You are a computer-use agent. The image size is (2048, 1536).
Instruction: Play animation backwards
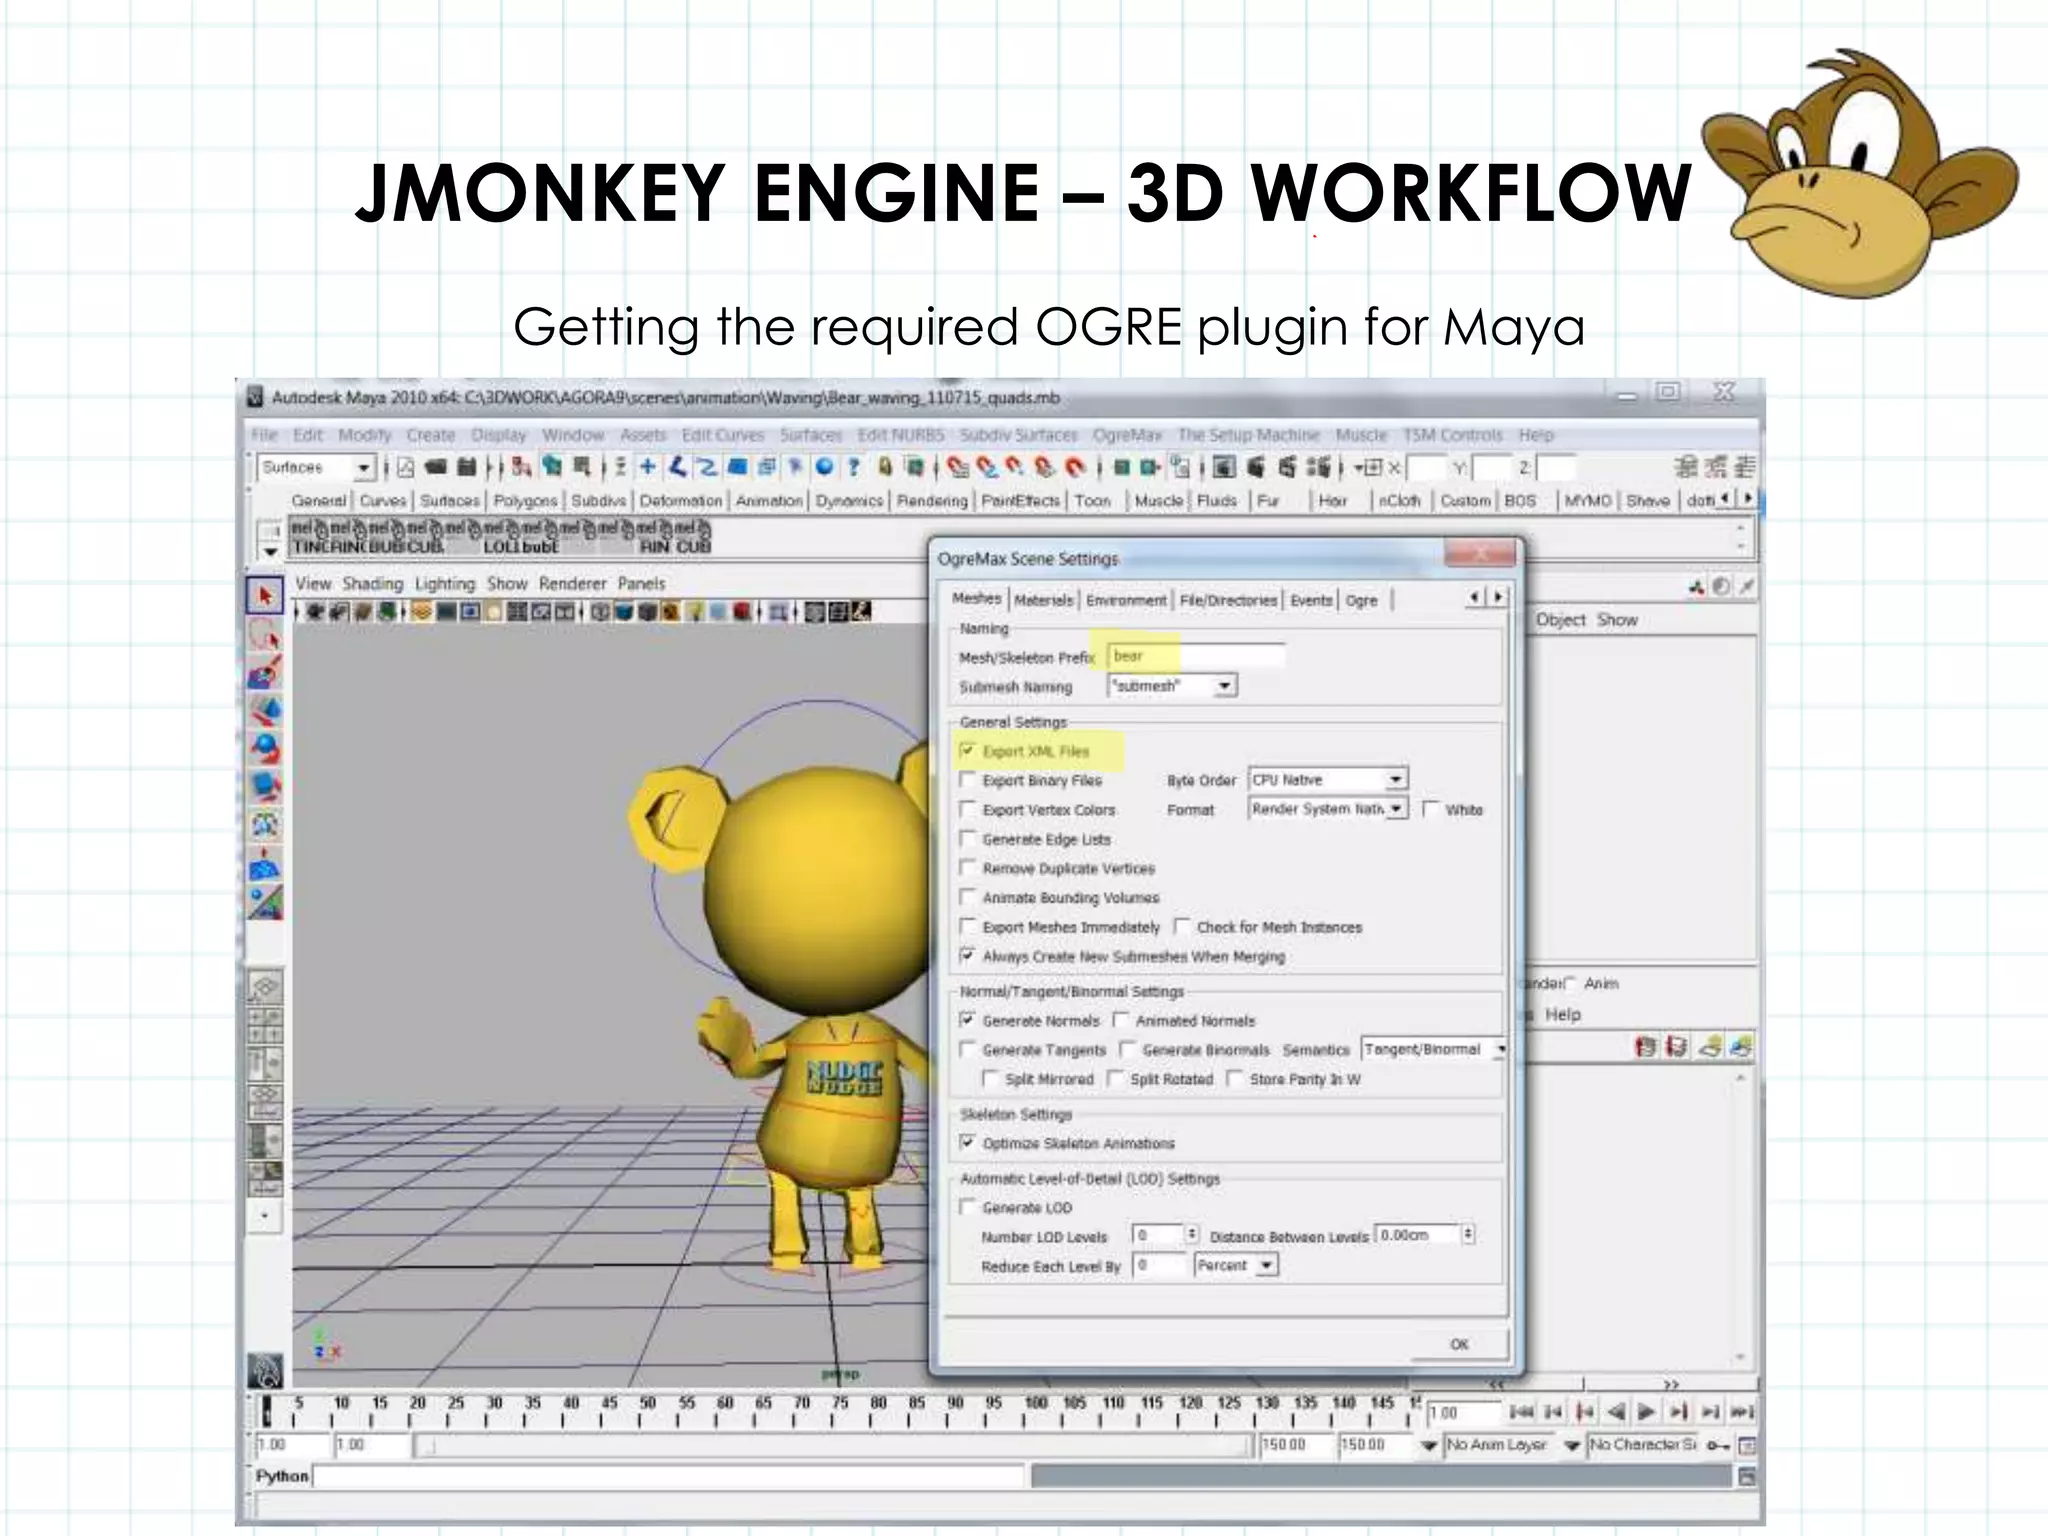(x=1616, y=1412)
